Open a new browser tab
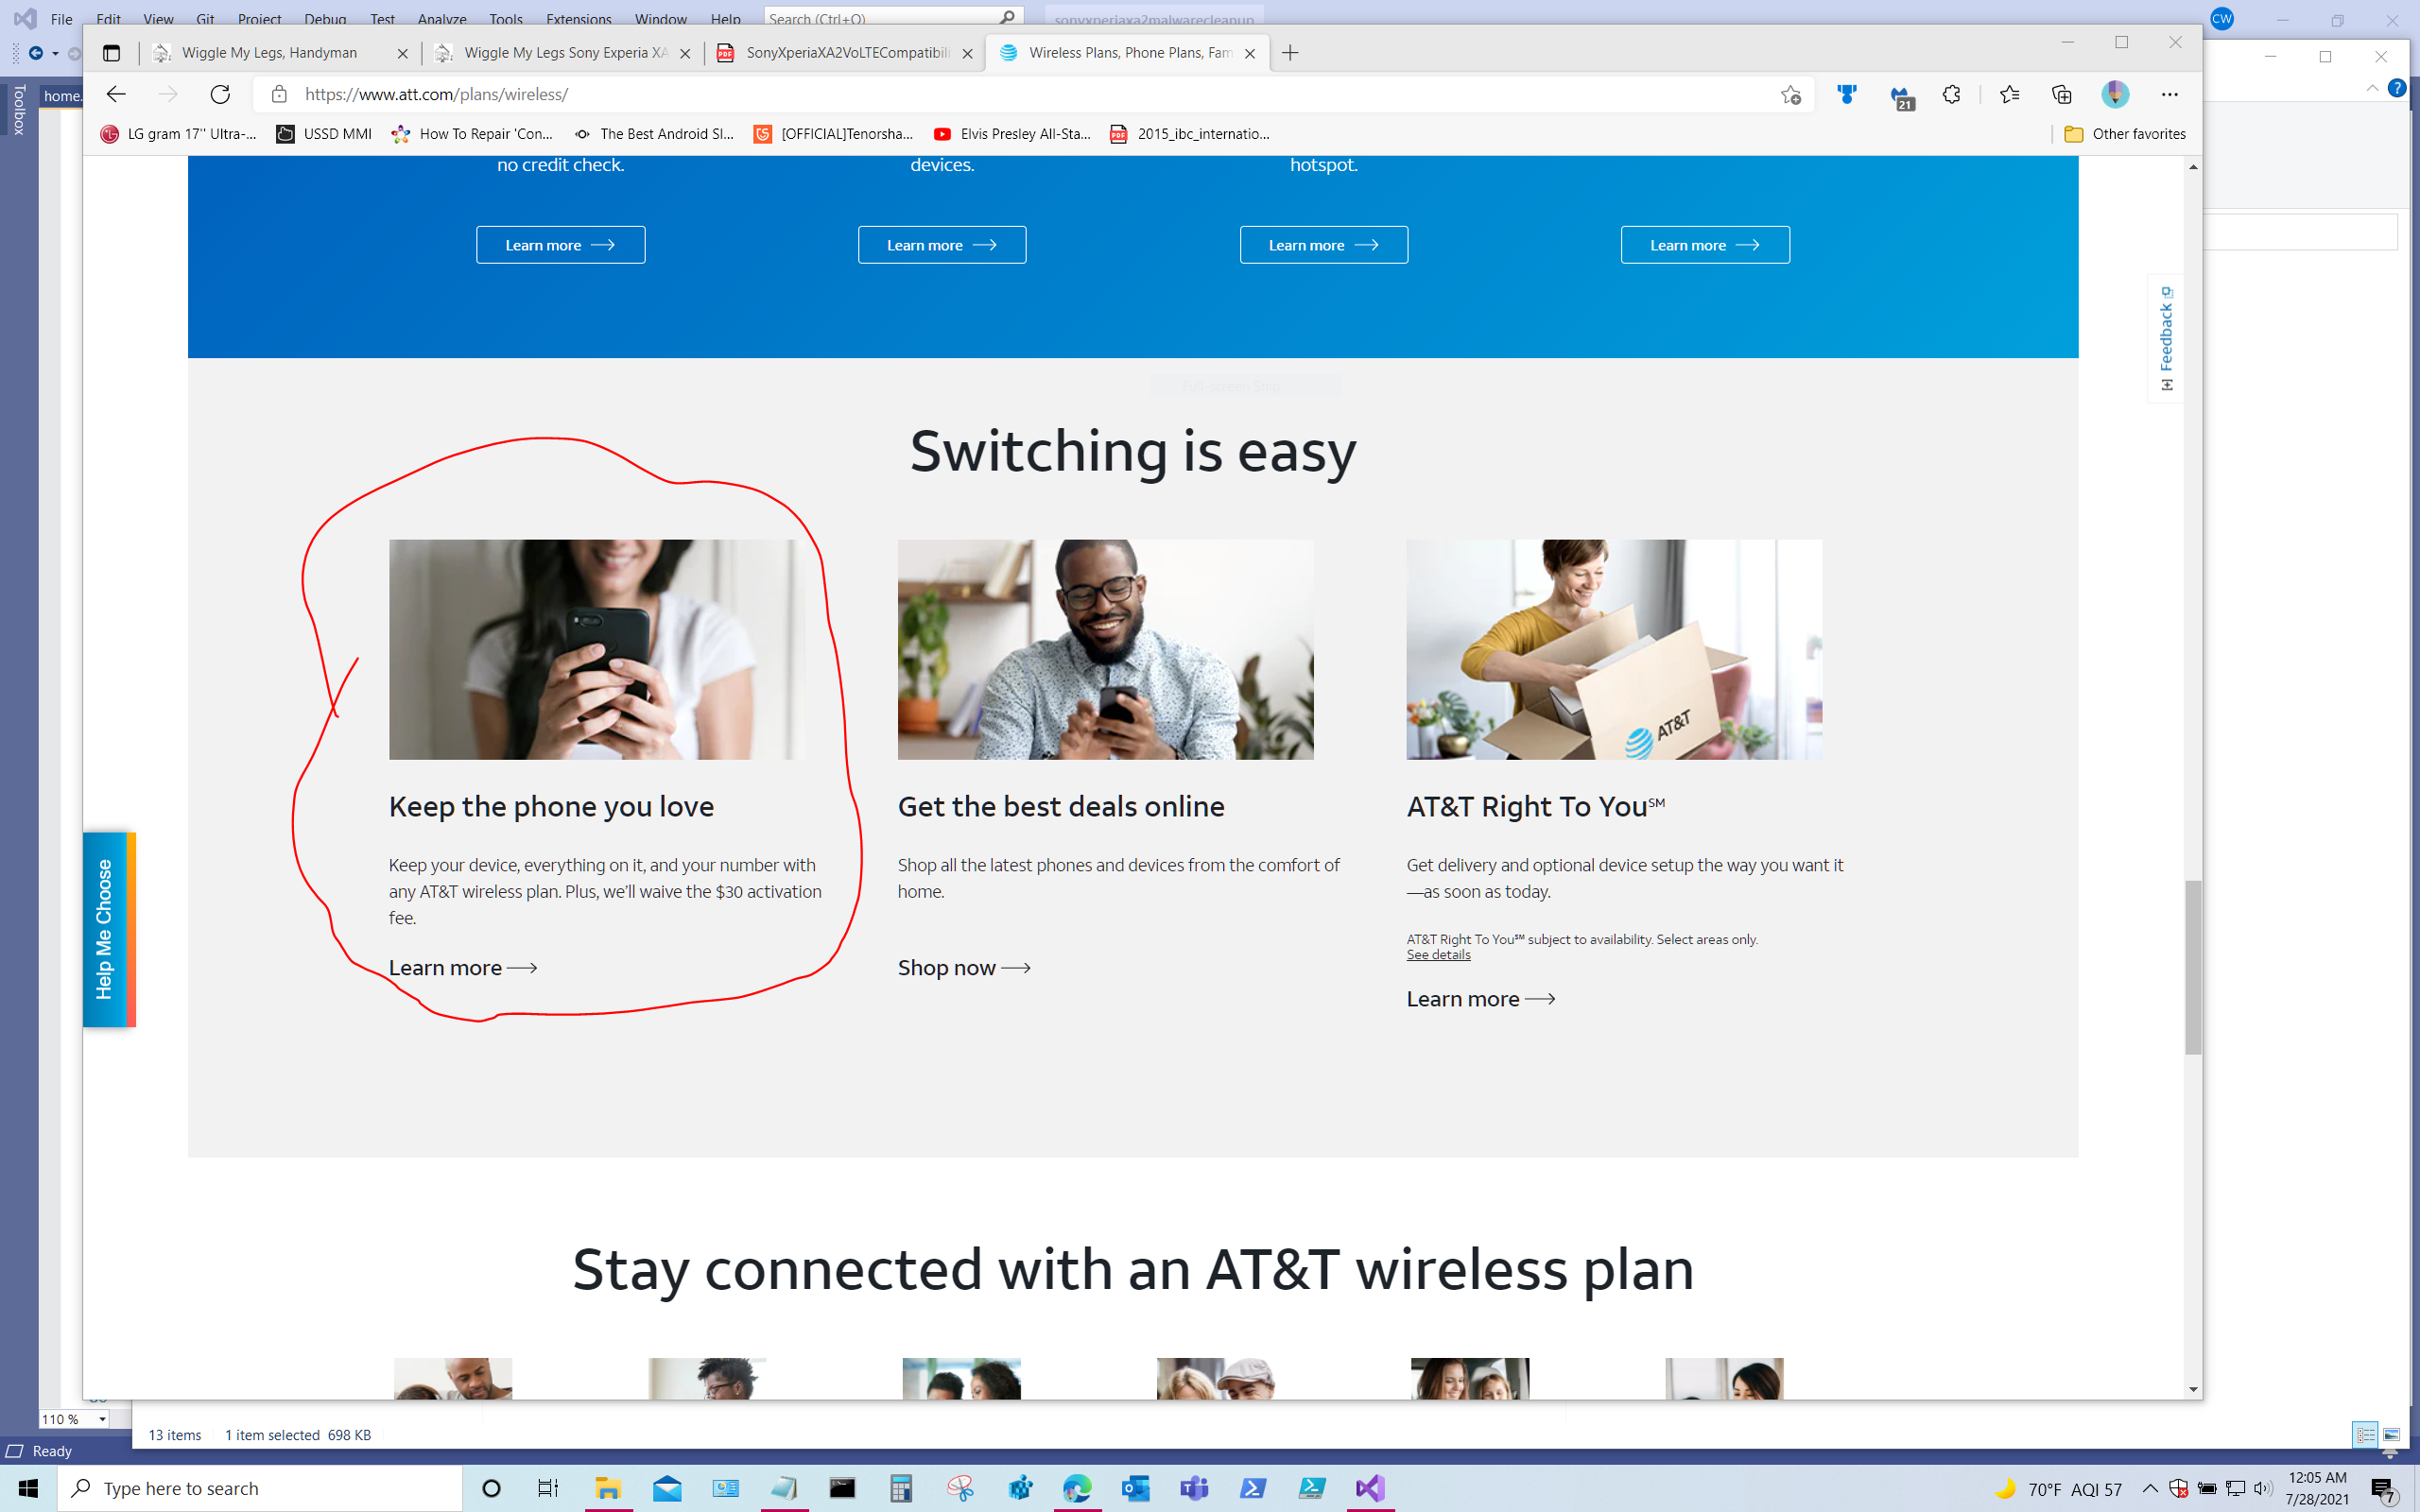Screen dimensions: 2420x1512 [x=1290, y=53]
